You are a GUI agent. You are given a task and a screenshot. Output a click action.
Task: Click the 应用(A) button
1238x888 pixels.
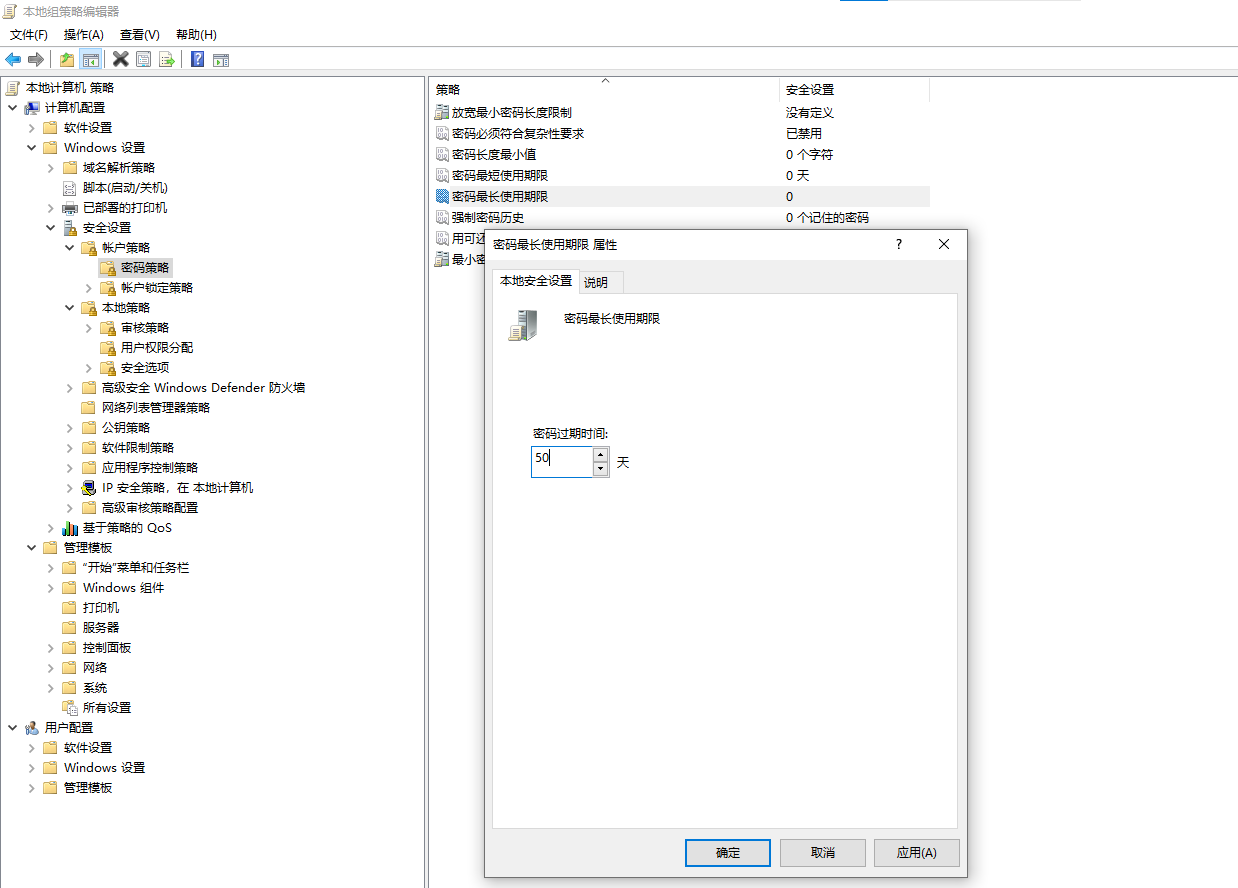click(917, 853)
